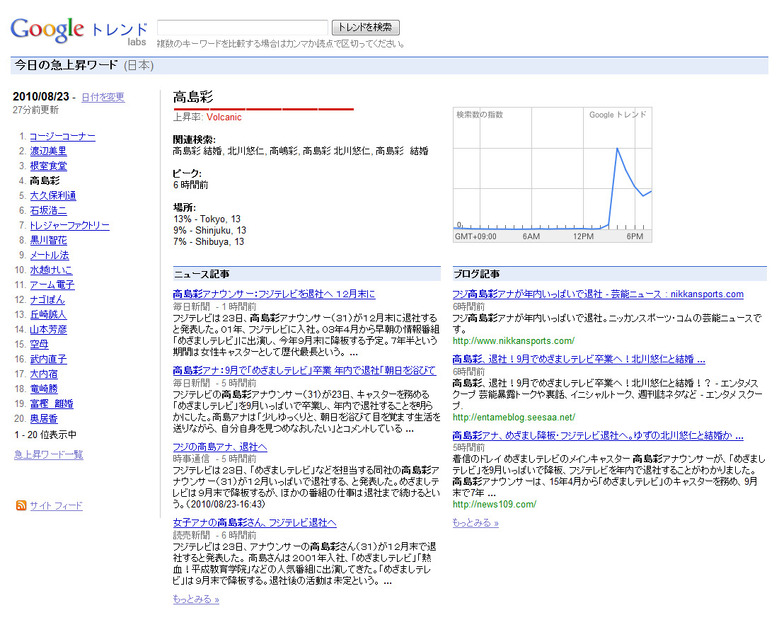Viewport: 779px width, 620px height.
Task: Open rank 6 trend 石坂浩二
Action: 48,211
